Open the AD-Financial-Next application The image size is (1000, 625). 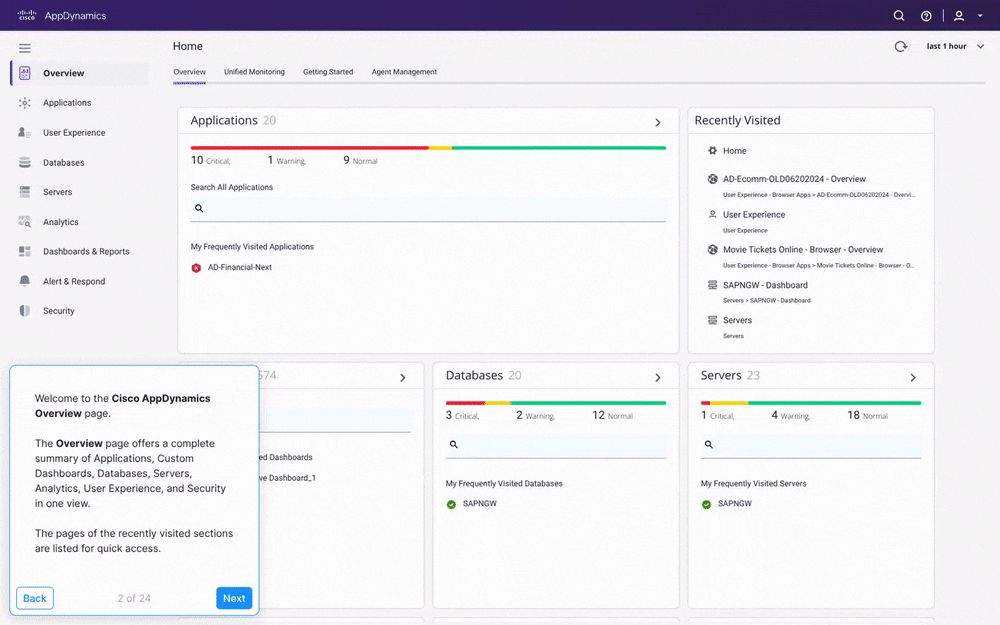(x=240, y=267)
